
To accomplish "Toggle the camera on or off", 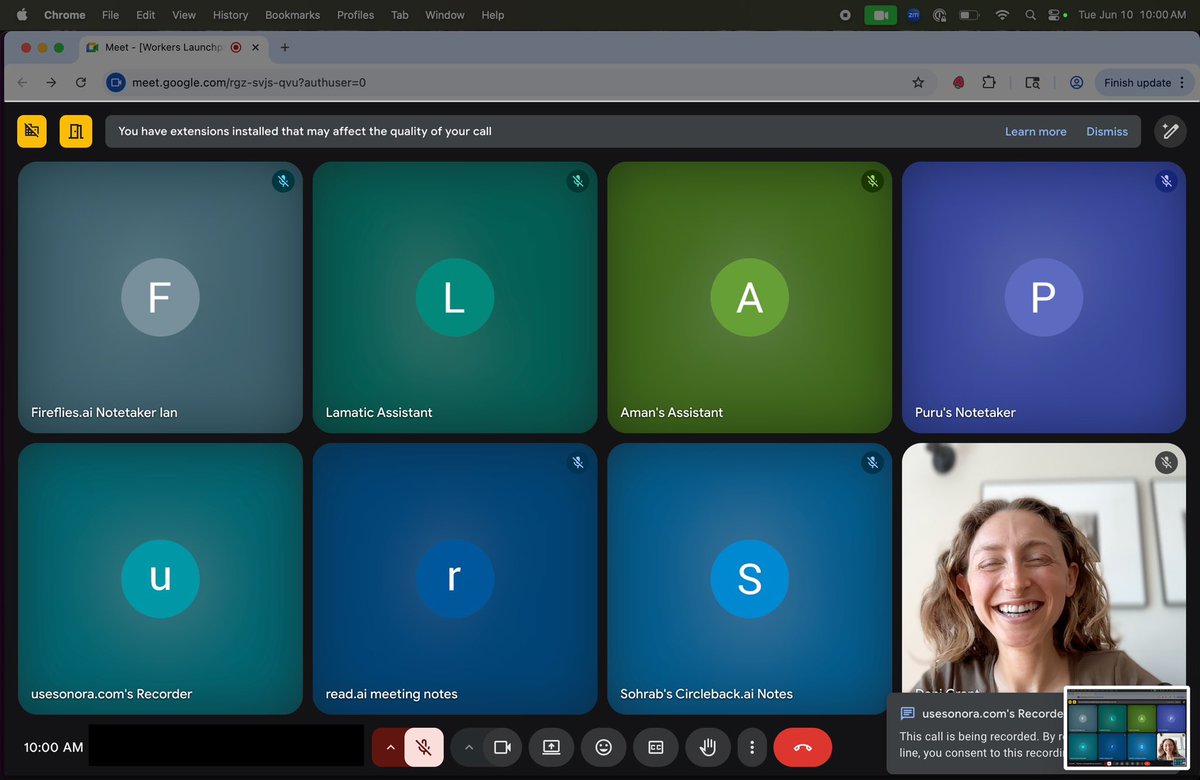I will point(503,747).
